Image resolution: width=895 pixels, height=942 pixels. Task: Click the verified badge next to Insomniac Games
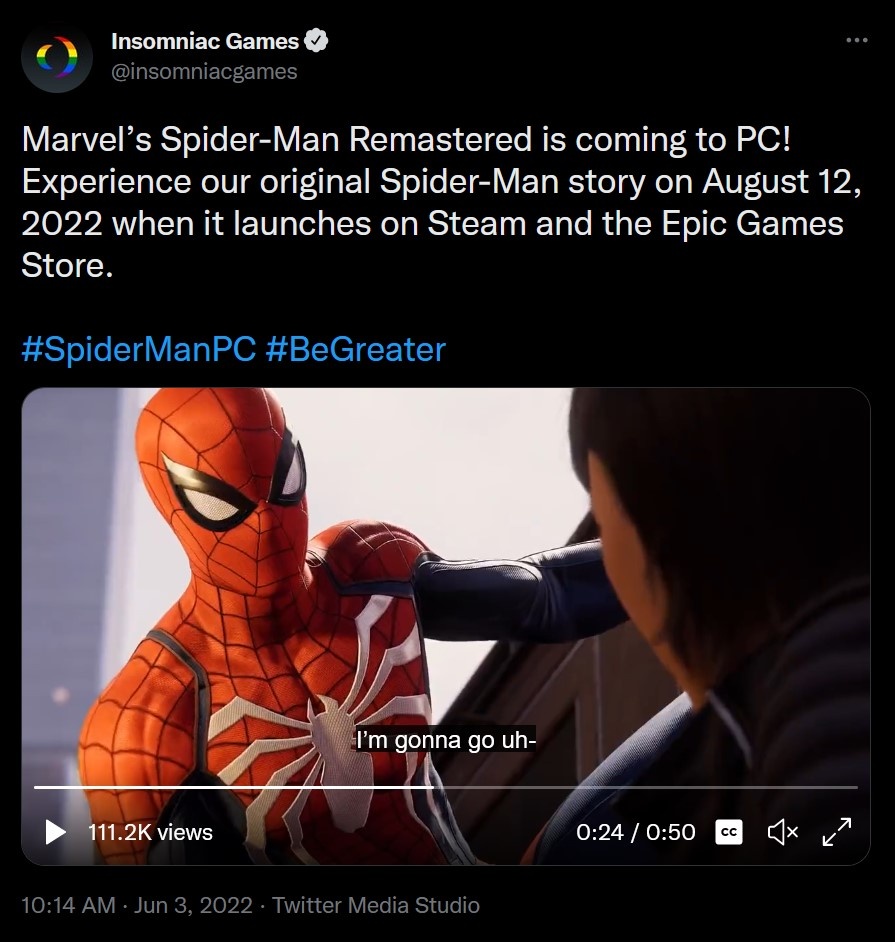(316, 41)
